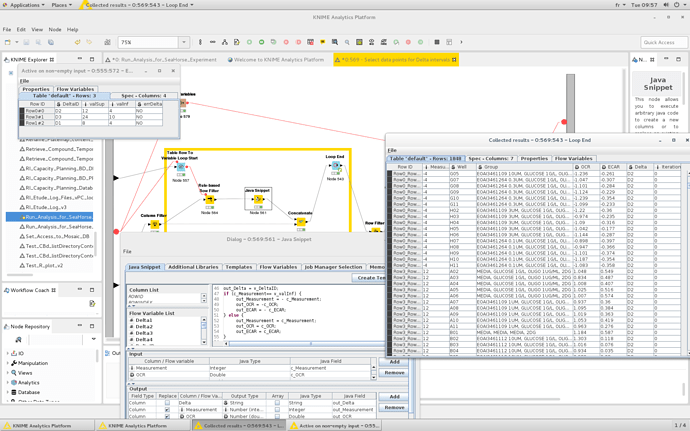Image resolution: width=690 pixels, height=431 pixels.
Task: Expand the Manipulation category in Node Repository
Action: click(x=7, y=363)
